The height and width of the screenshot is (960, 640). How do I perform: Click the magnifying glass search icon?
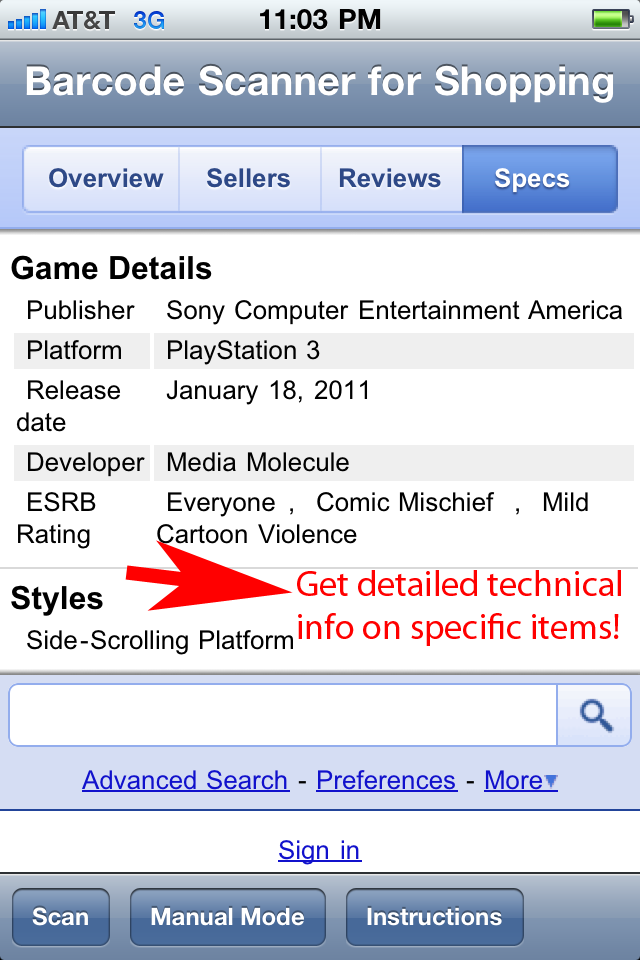pyautogui.click(x=595, y=715)
